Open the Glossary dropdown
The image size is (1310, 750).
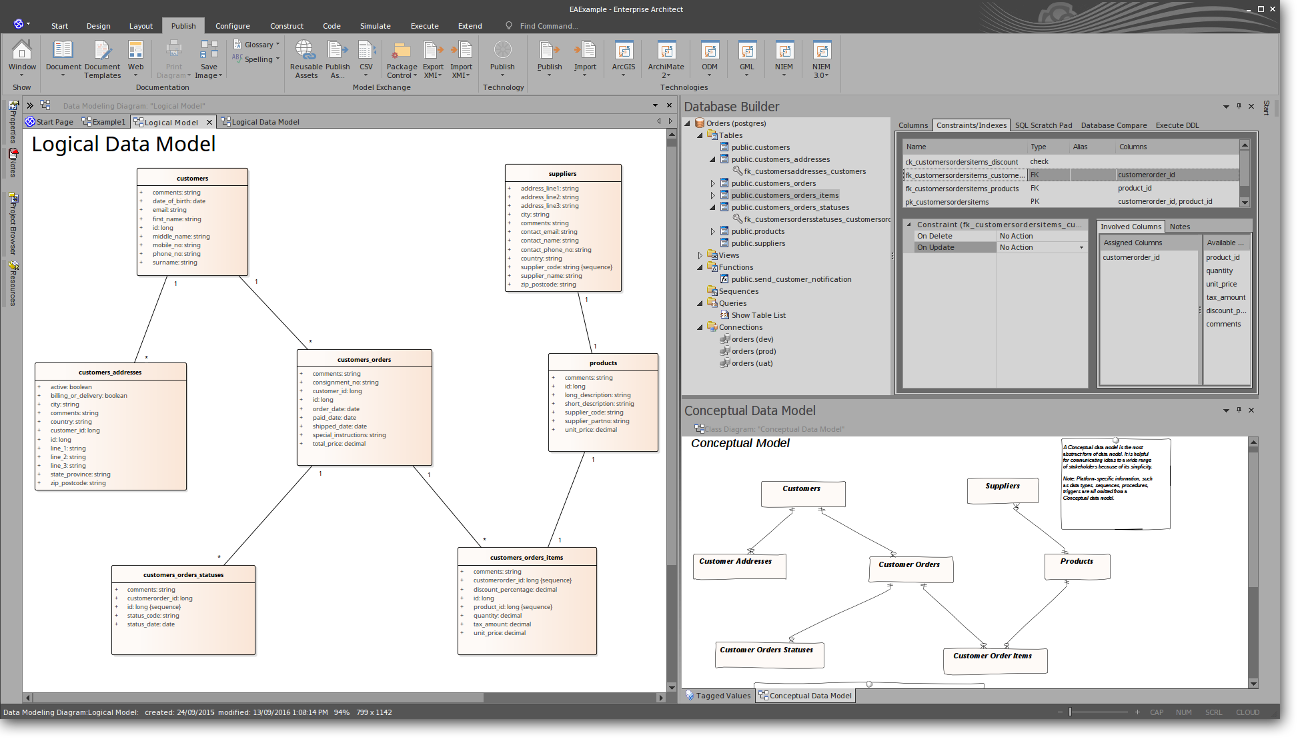[x=259, y=45]
